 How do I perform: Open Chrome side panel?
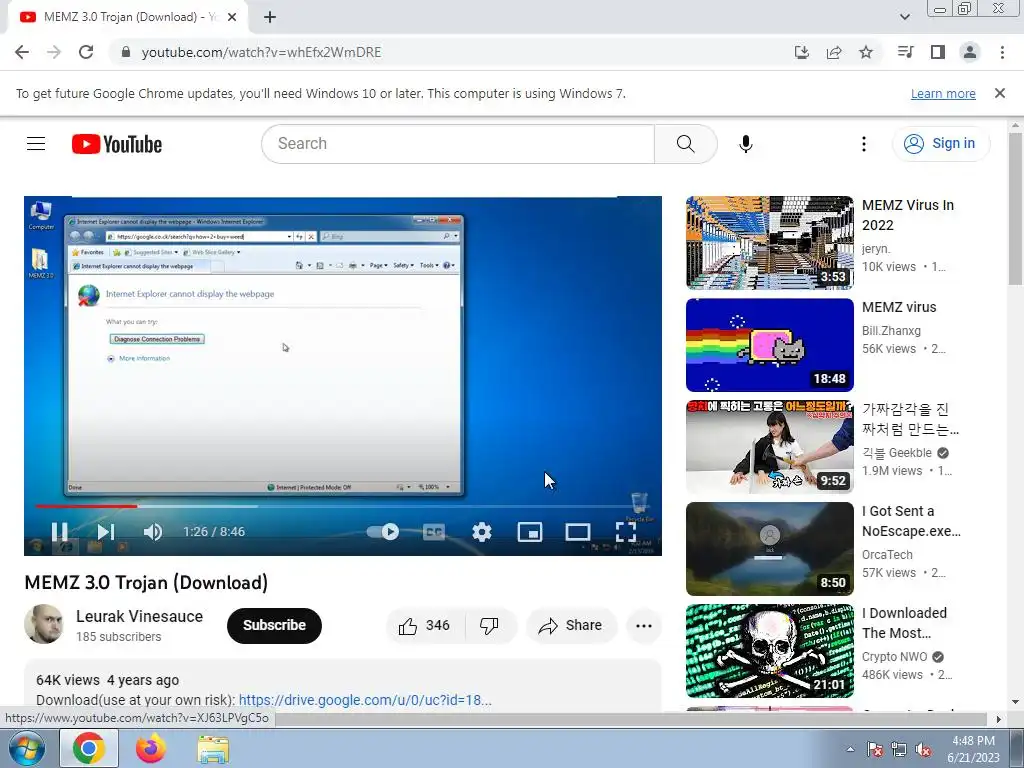pos(938,52)
